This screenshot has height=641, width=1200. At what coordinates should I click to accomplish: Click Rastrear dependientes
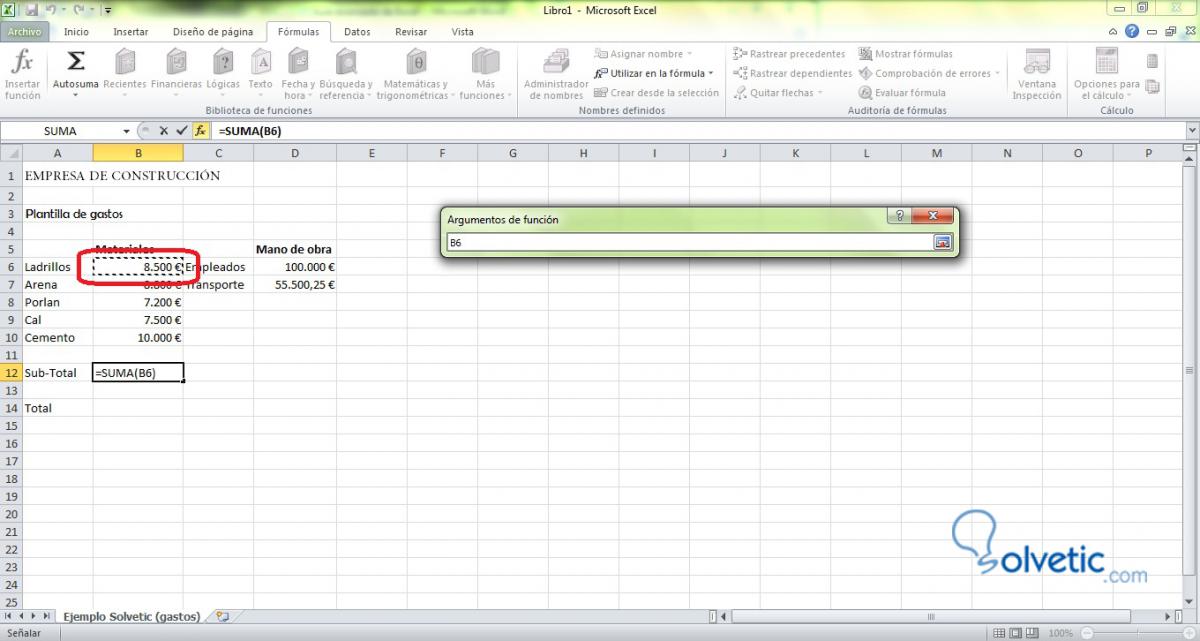pyautogui.click(x=792, y=73)
